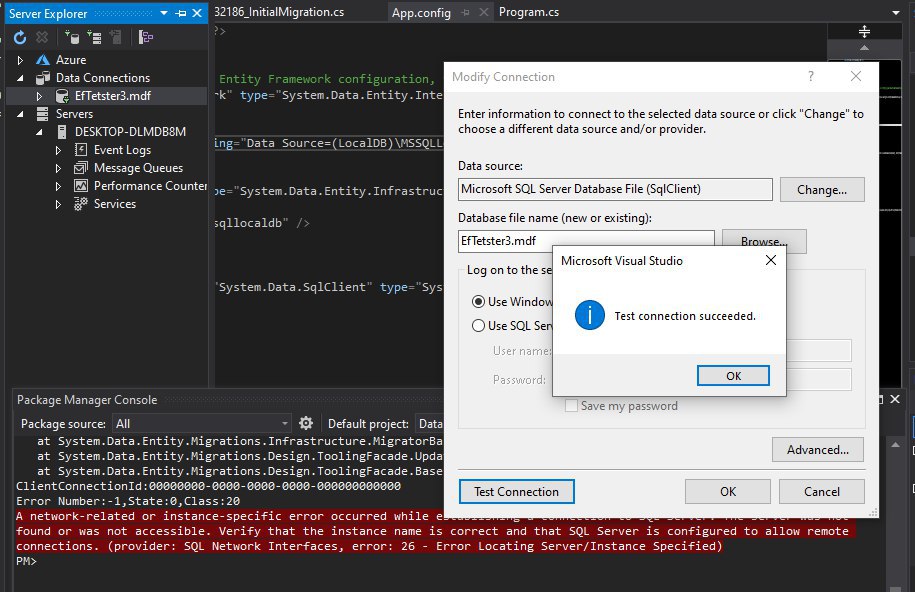The width and height of the screenshot is (915, 592).
Task: Click the editor split window icon
Action: coord(864,31)
